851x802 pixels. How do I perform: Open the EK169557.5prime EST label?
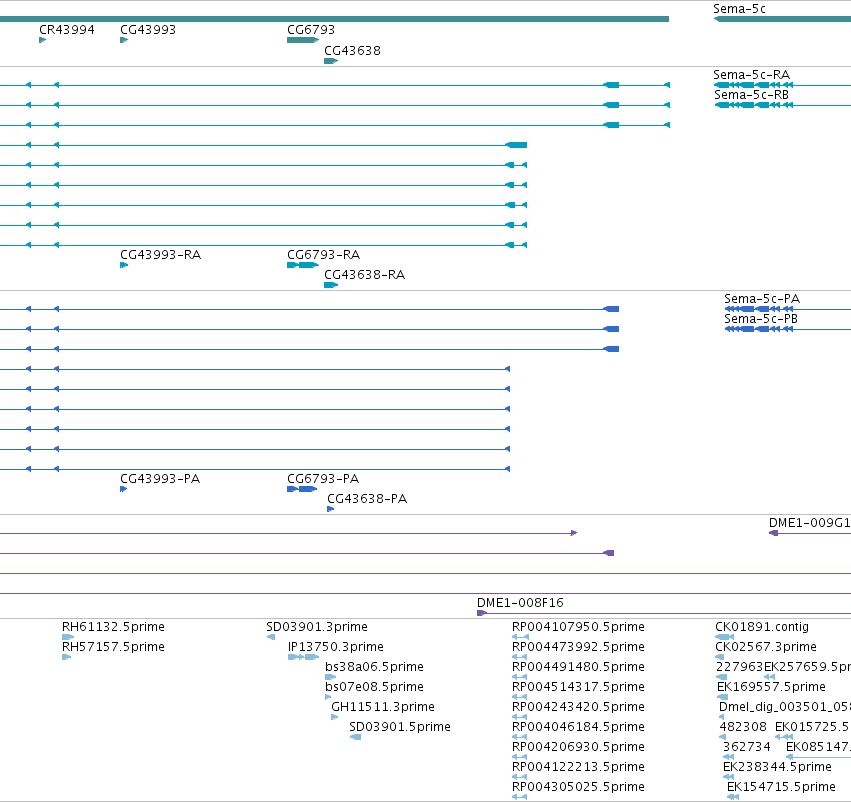click(x=771, y=687)
